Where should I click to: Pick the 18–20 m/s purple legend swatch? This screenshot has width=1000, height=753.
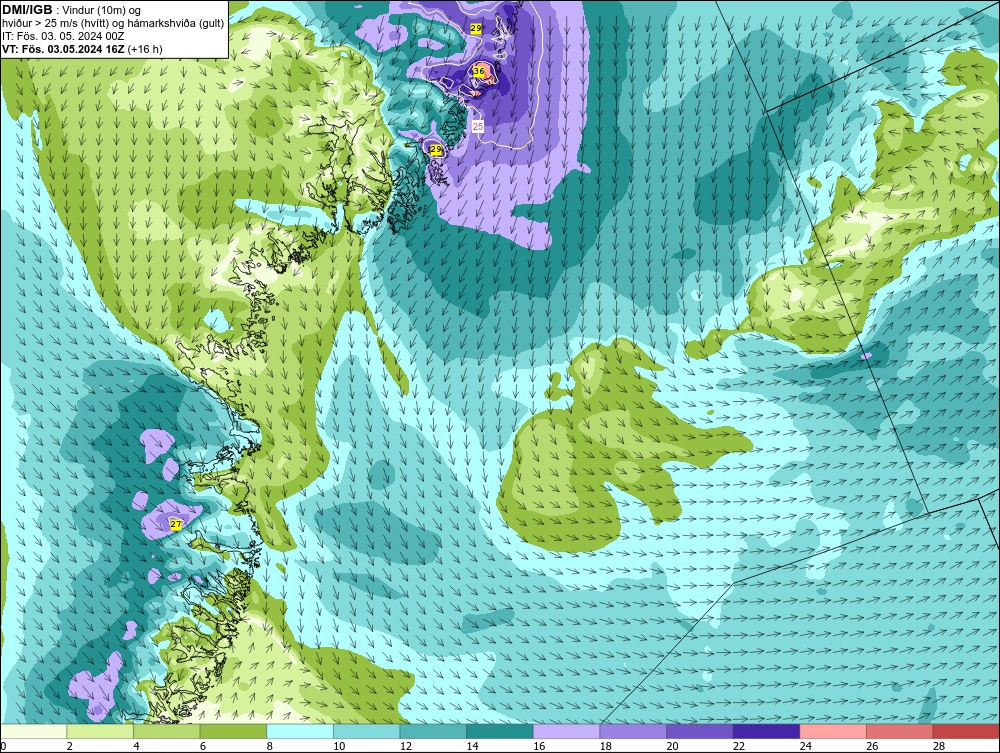pyautogui.click(x=633, y=731)
